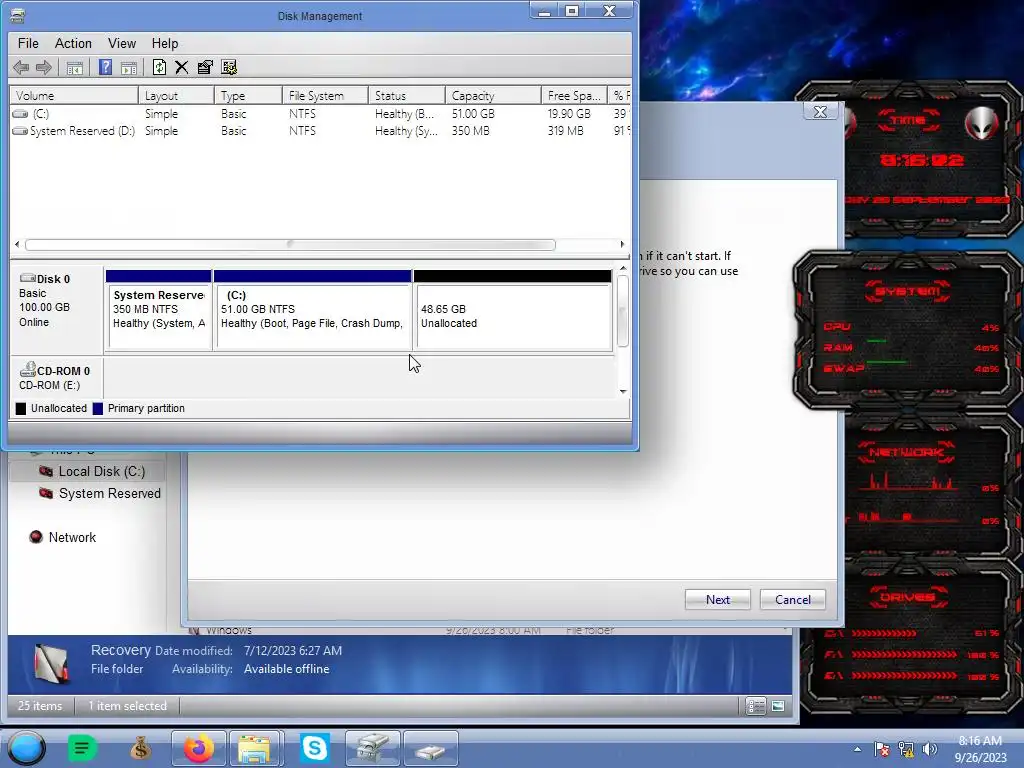Toggle the Show/Hide Action Pane toolbar icon
This screenshot has width=1024, height=768.
pyautogui.click(x=129, y=67)
